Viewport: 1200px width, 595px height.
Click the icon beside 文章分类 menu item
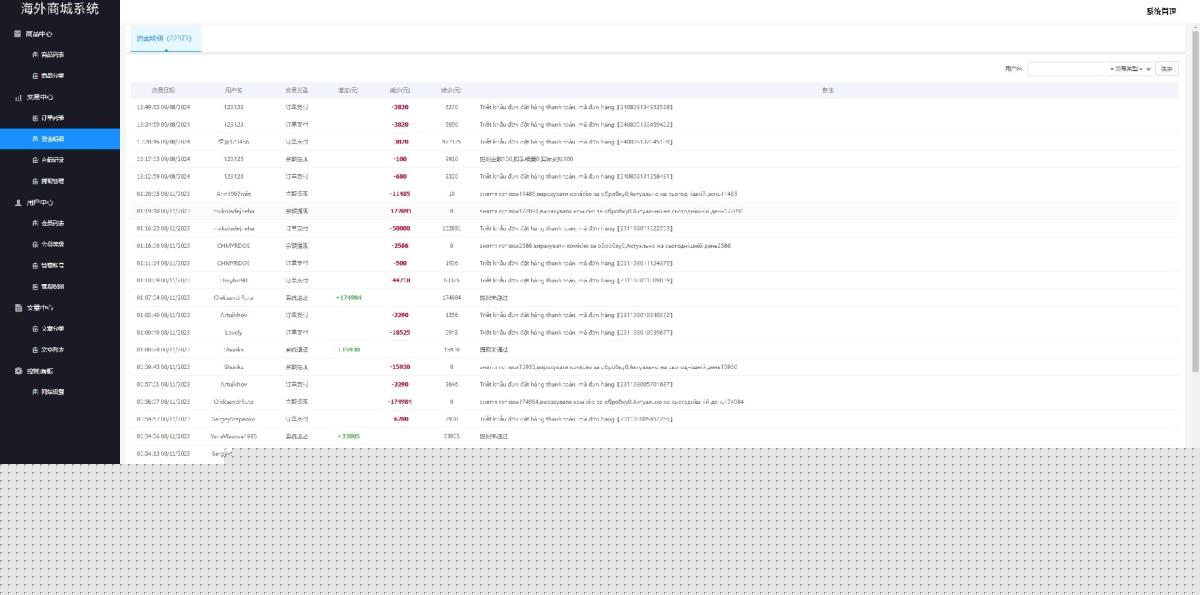click(x=36, y=328)
